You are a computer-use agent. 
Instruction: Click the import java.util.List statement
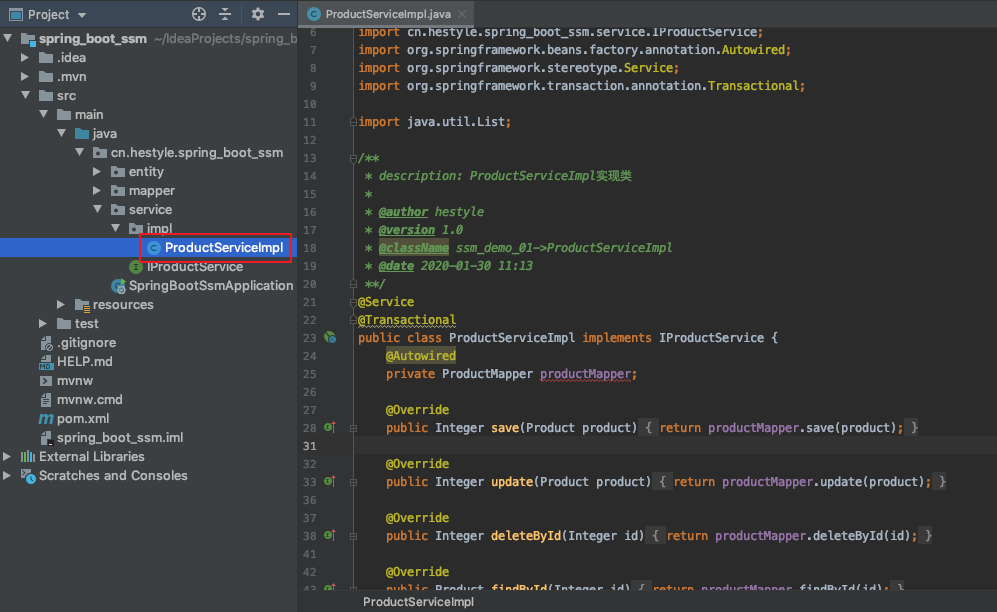(434, 121)
